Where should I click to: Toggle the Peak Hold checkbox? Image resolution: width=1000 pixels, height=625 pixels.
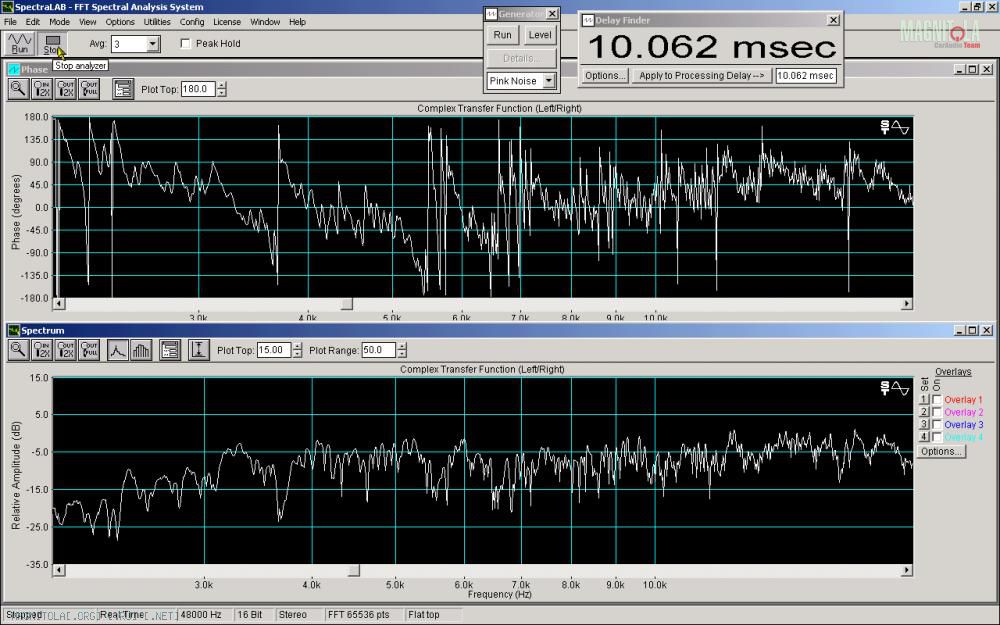pos(186,43)
